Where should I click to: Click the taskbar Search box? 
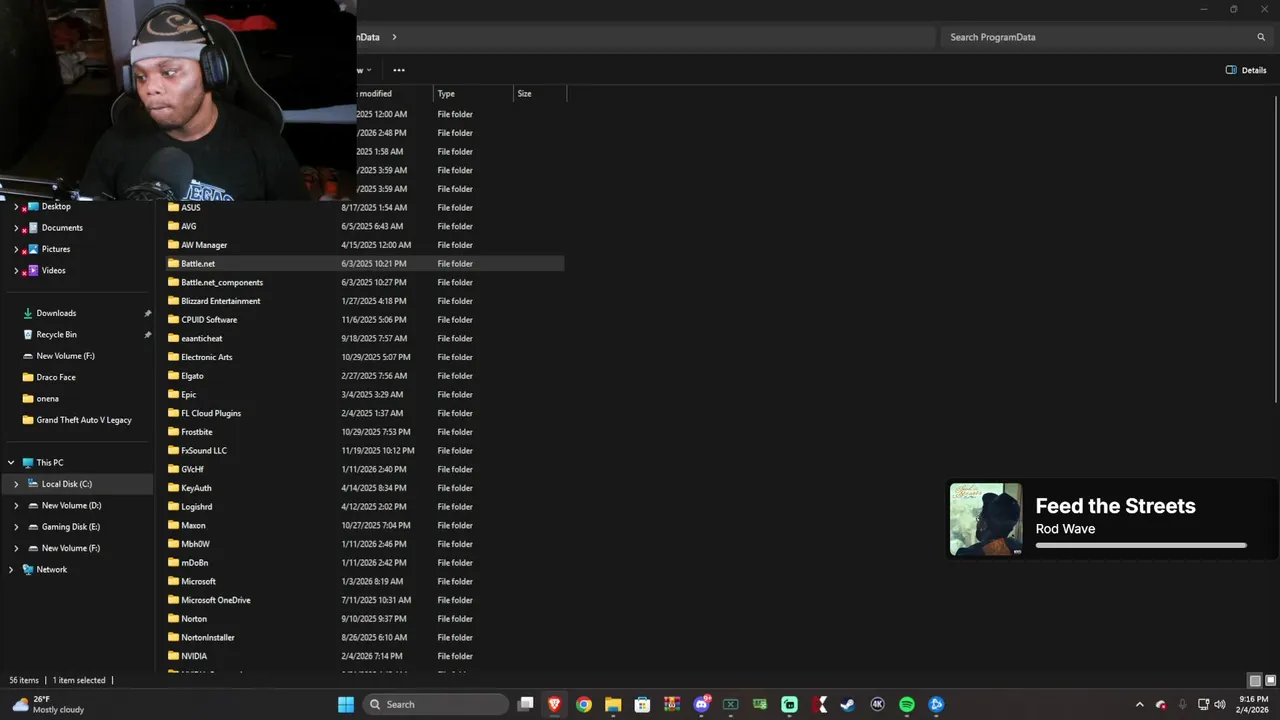point(435,704)
